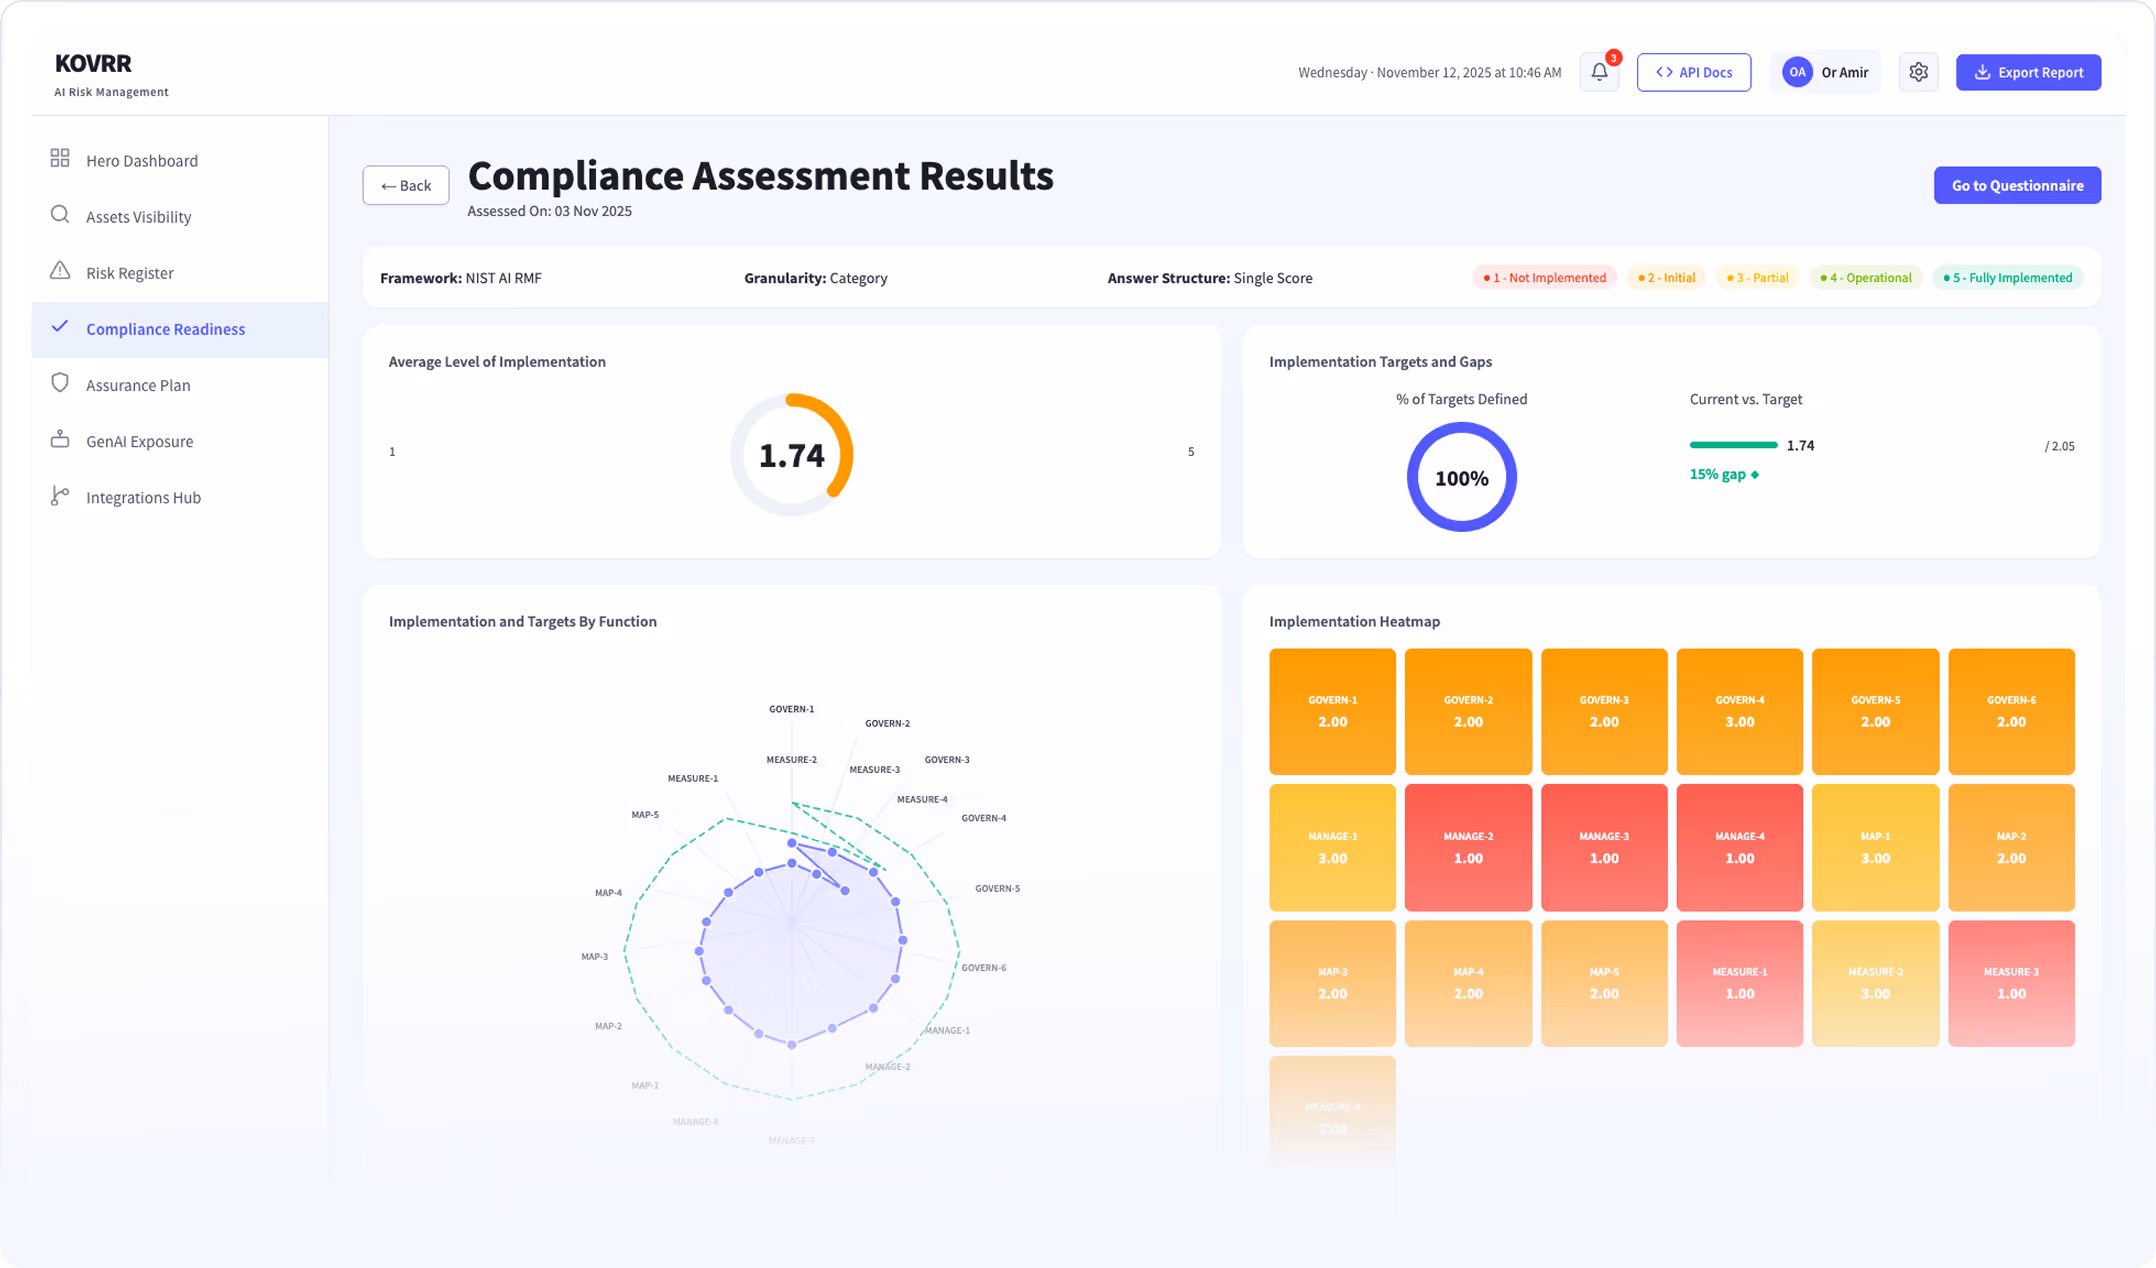
Task: Open notifications via the bell icon
Action: (1599, 72)
